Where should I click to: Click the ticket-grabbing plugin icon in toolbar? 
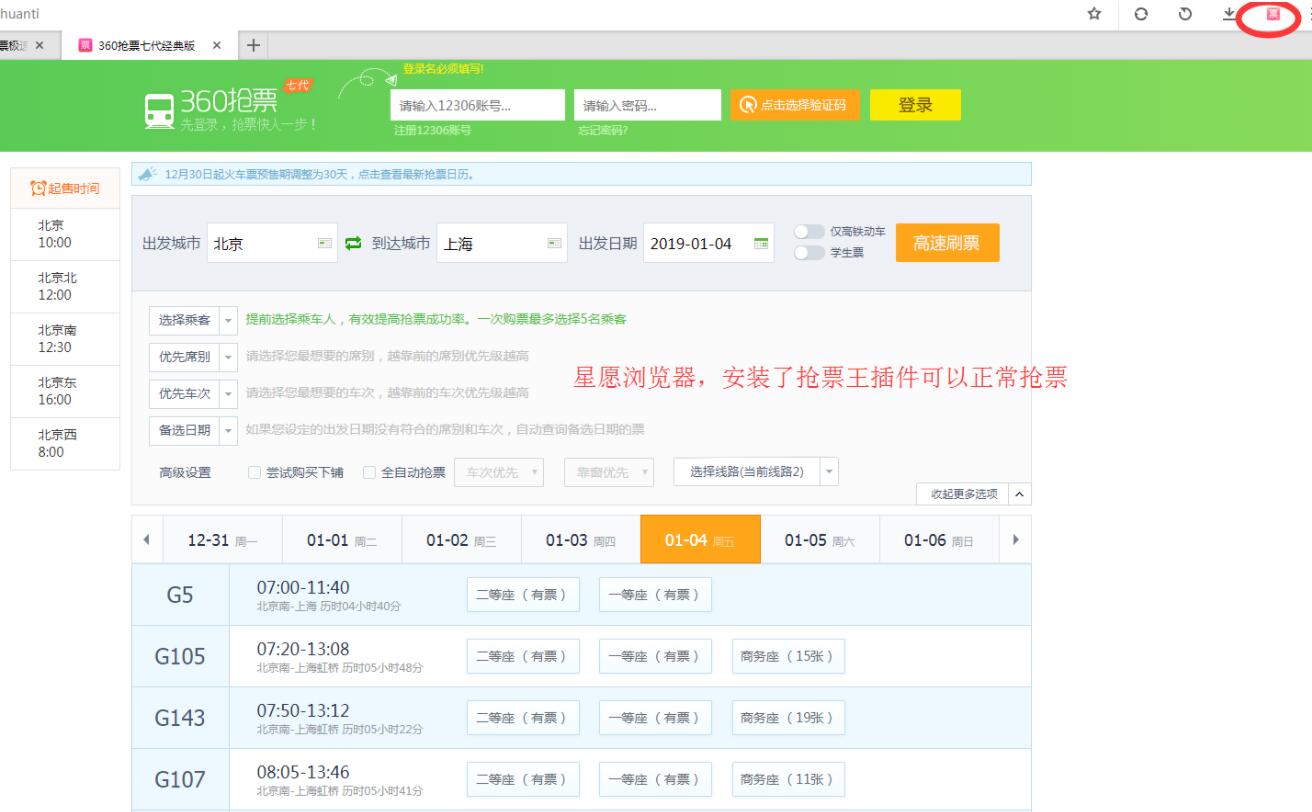[1273, 14]
